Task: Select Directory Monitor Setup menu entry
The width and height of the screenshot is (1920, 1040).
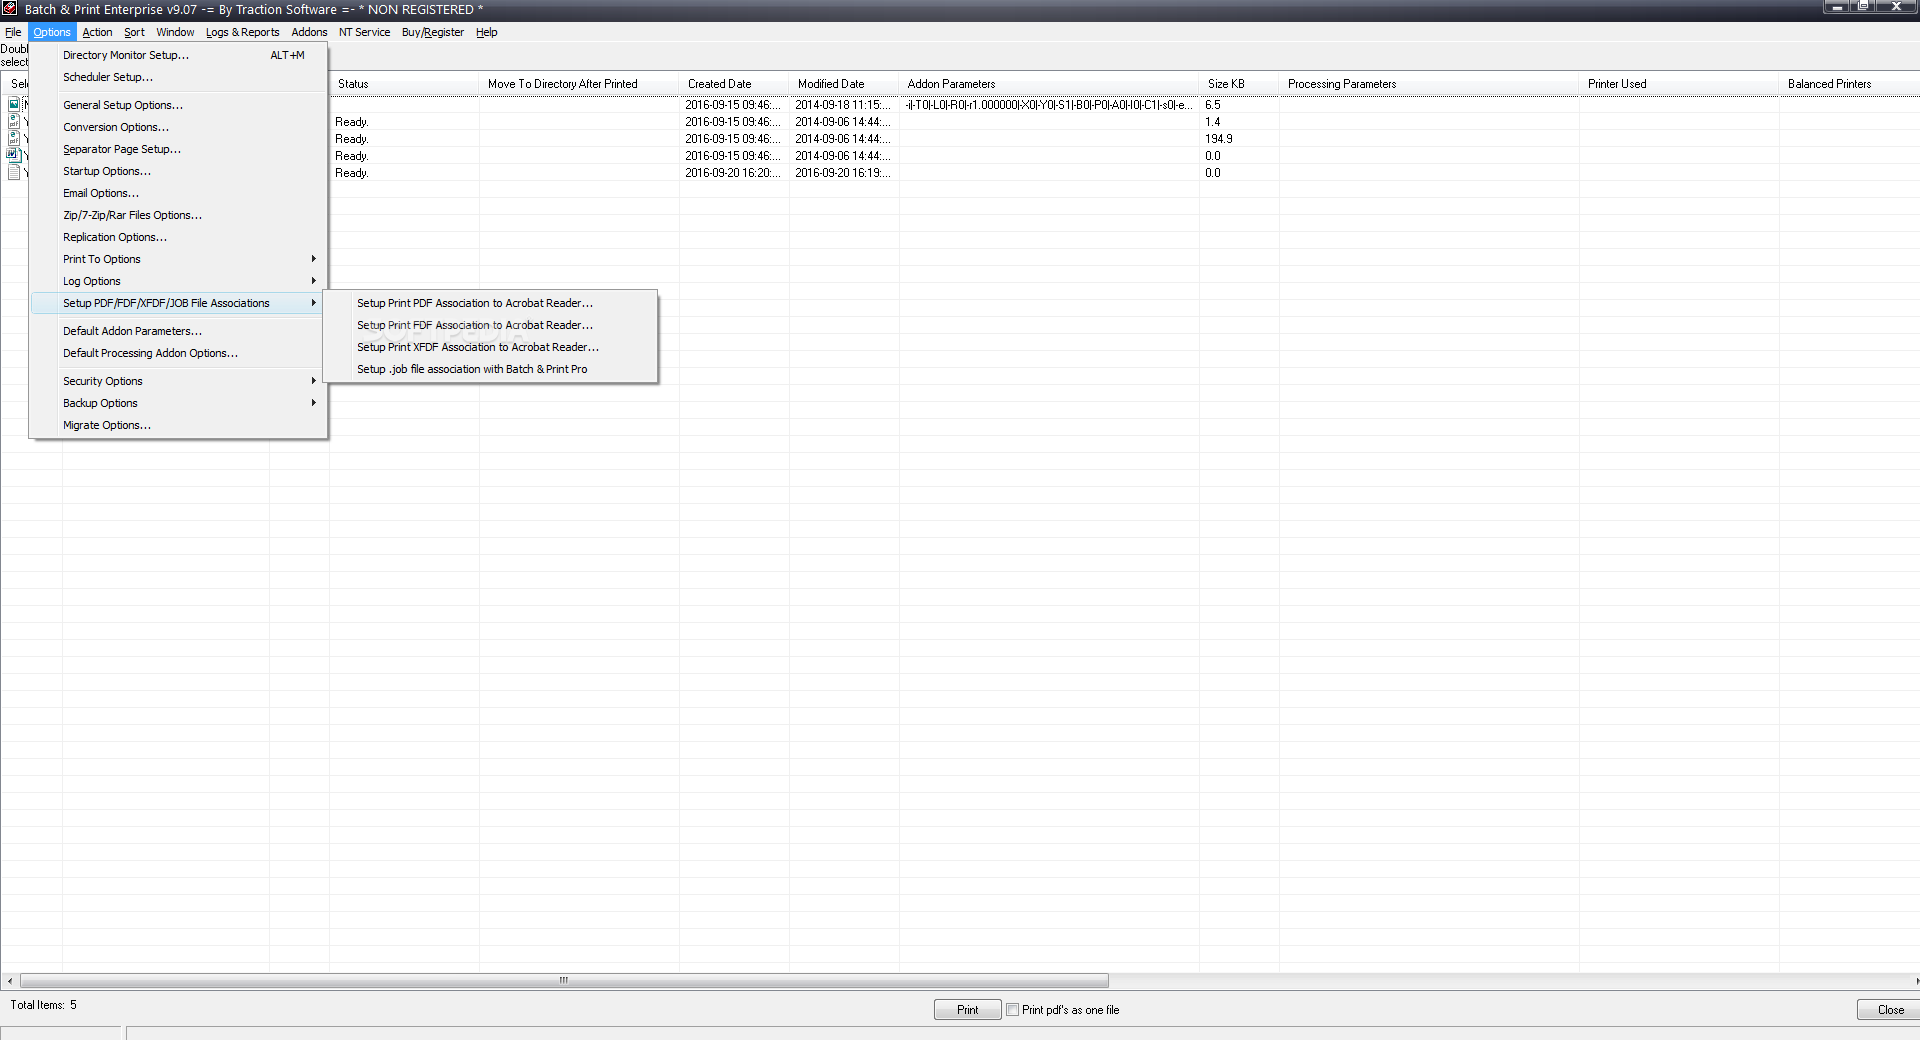Action: click(178, 55)
